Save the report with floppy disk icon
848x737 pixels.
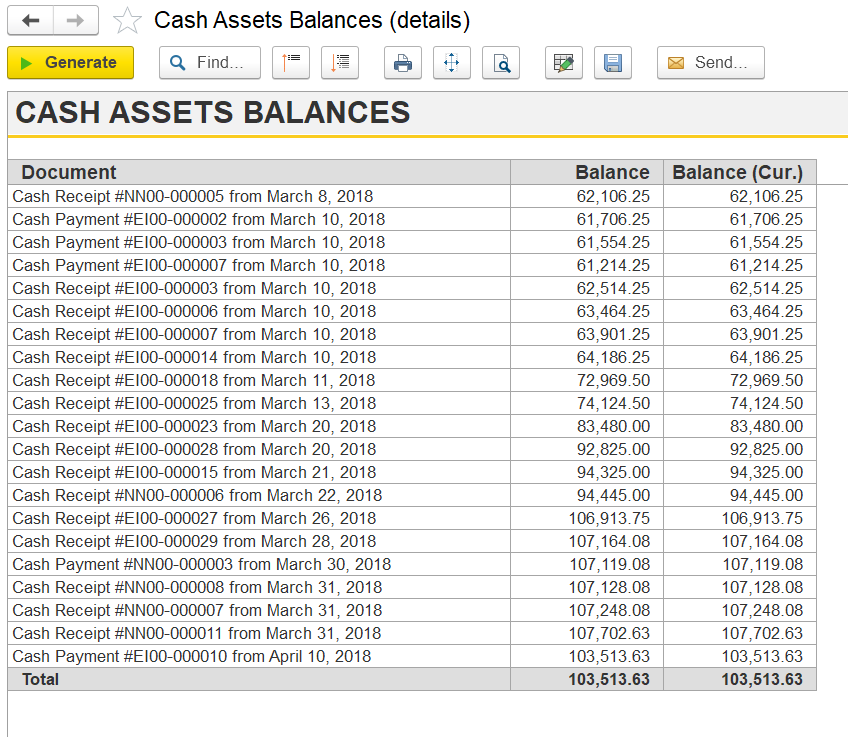coord(613,62)
